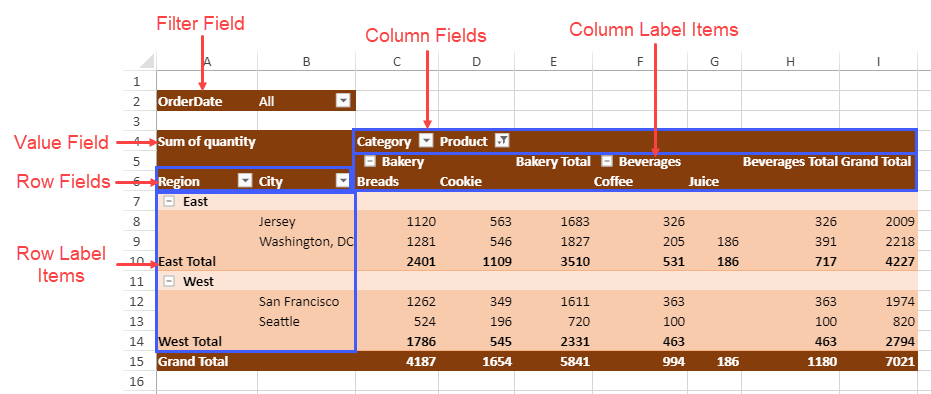
Task: Select the 2218 value cell
Action: click(x=900, y=242)
